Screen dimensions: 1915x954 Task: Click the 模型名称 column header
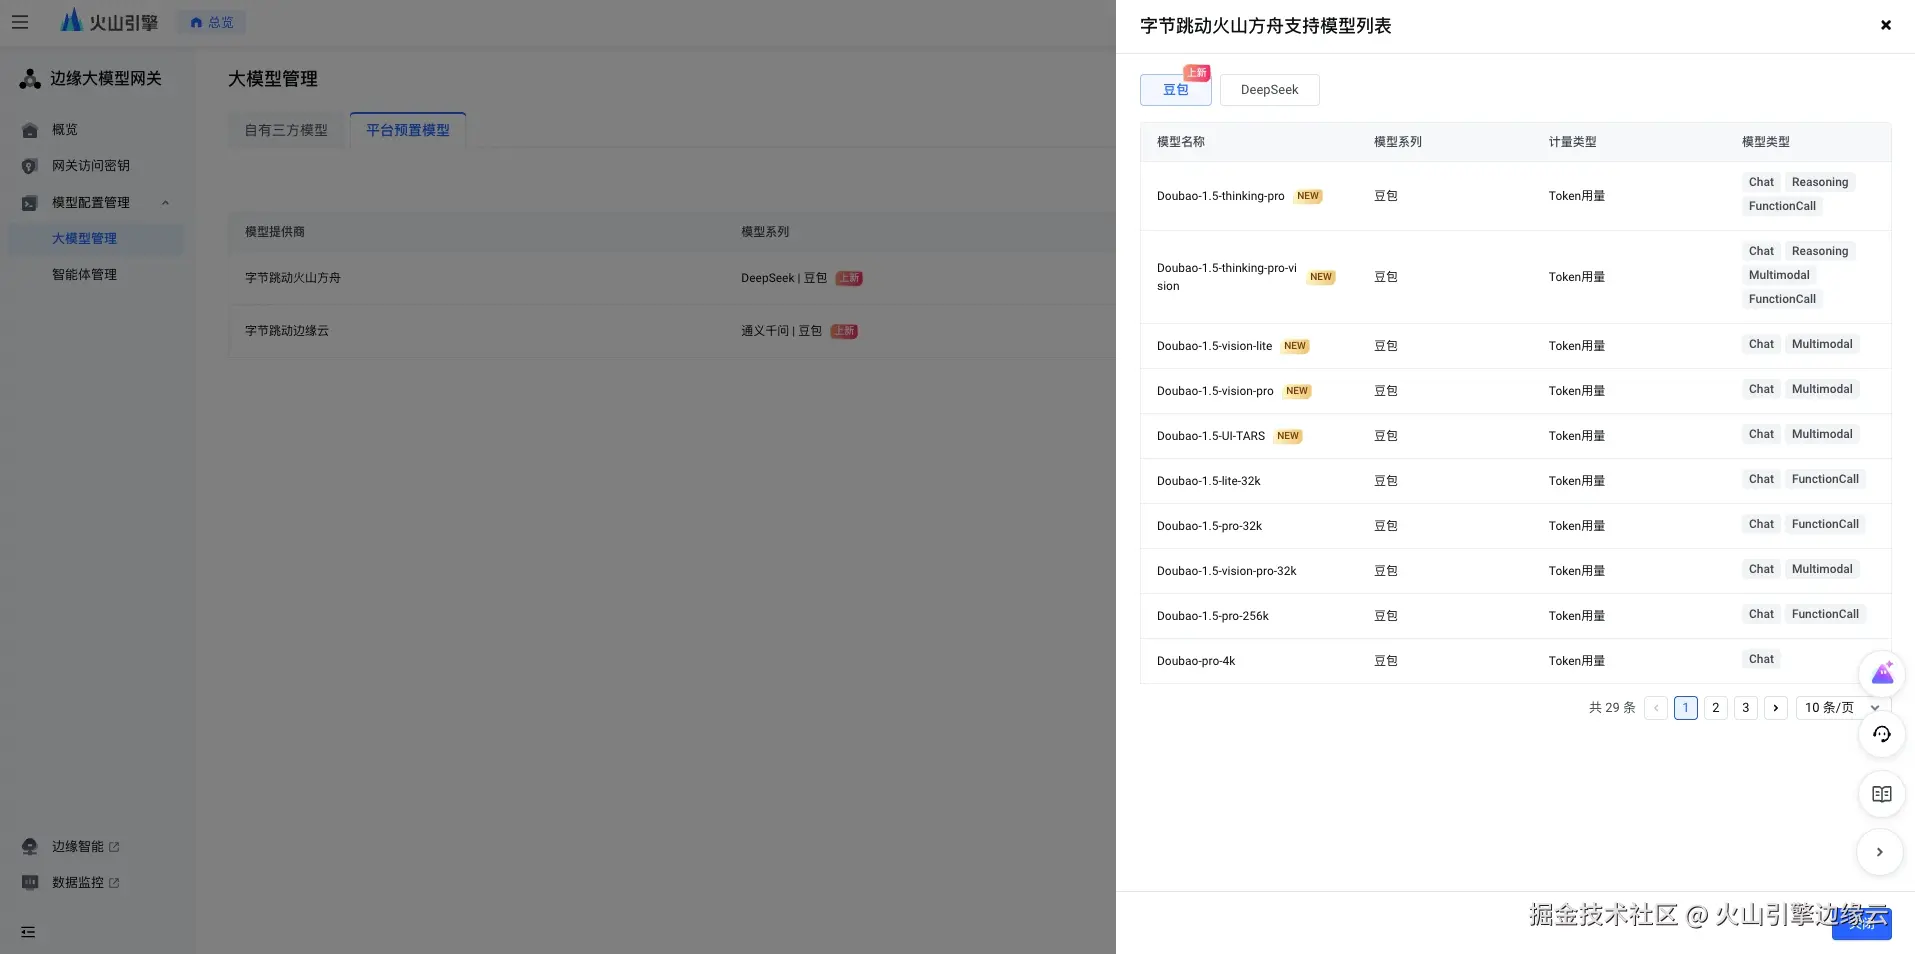pos(1181,142)
